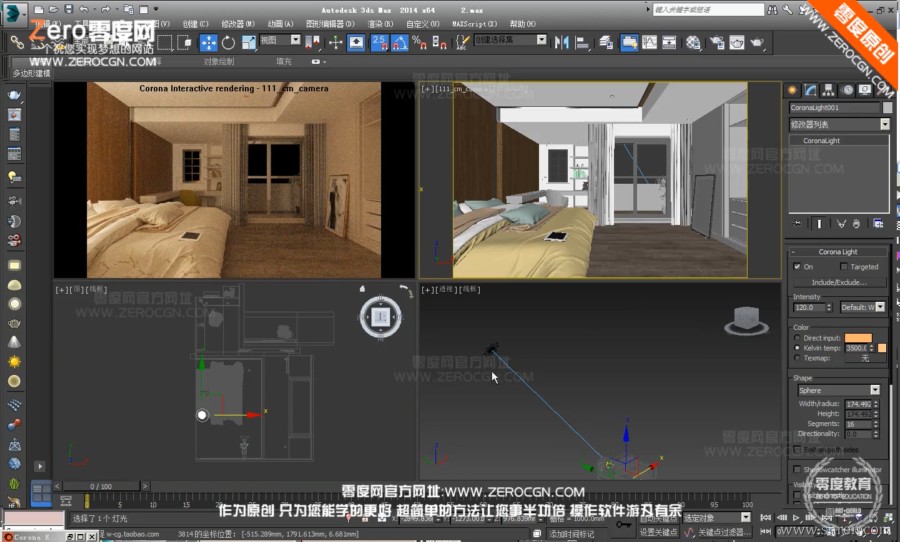This screenshot has height=542, width=900.
Task: Select the Move transform tool
Action: tap(208, 42)
